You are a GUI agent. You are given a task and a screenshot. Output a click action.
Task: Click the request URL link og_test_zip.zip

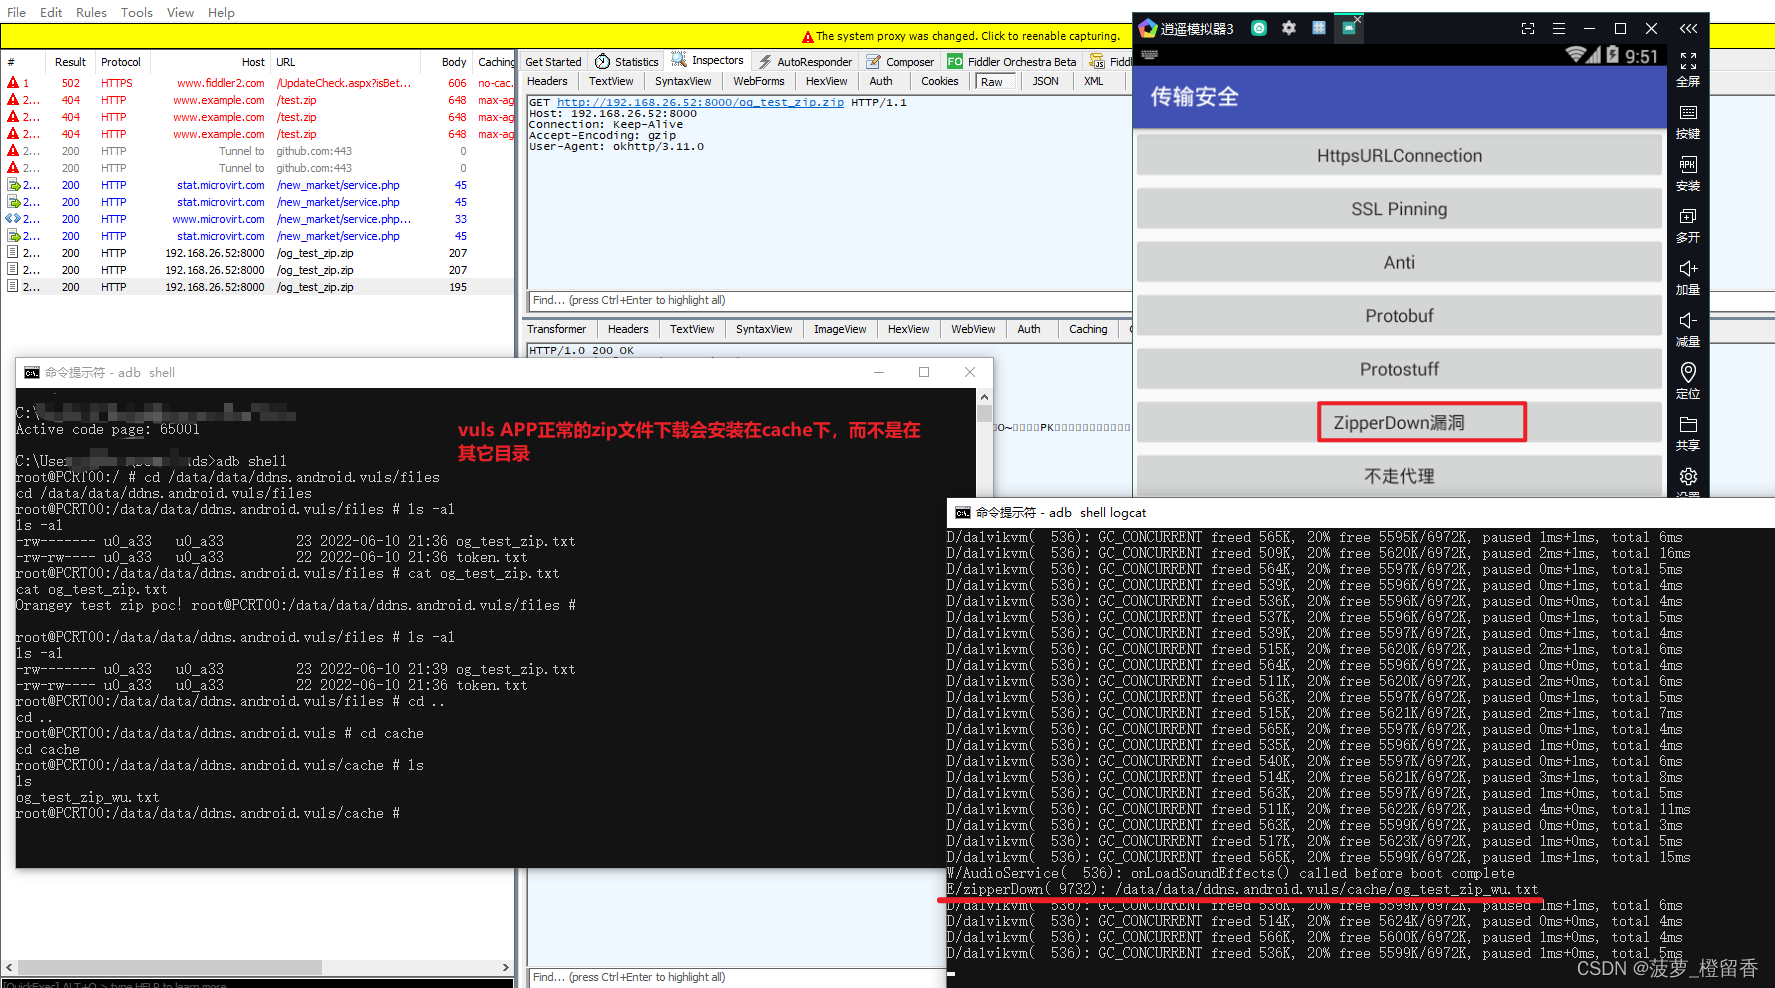click(x=700, y=102)
